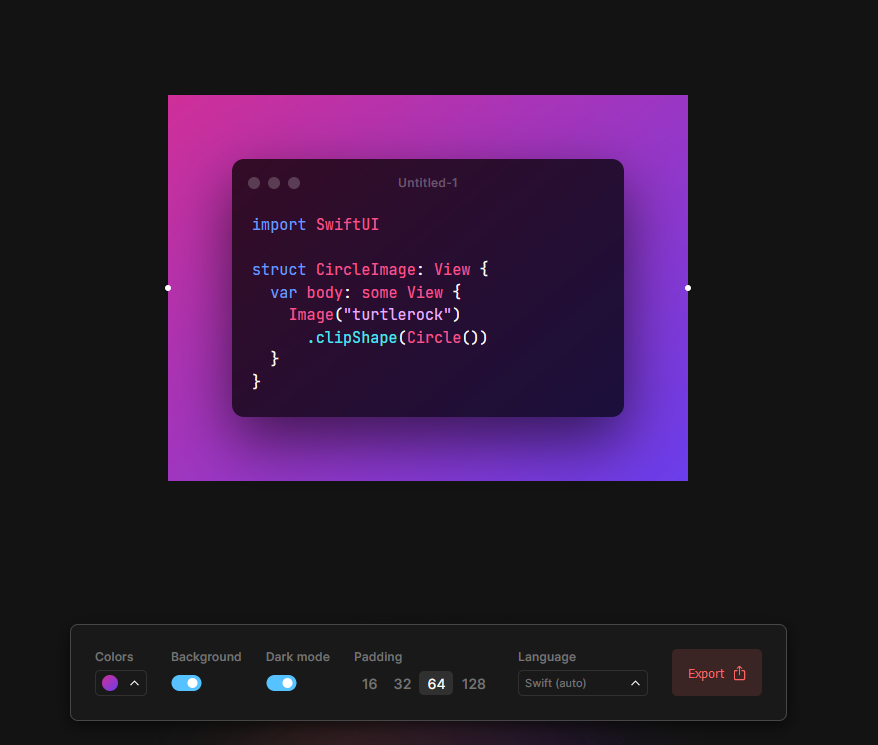Click the left frame resize handle
The image size is (878, 745).
(168, 288)
